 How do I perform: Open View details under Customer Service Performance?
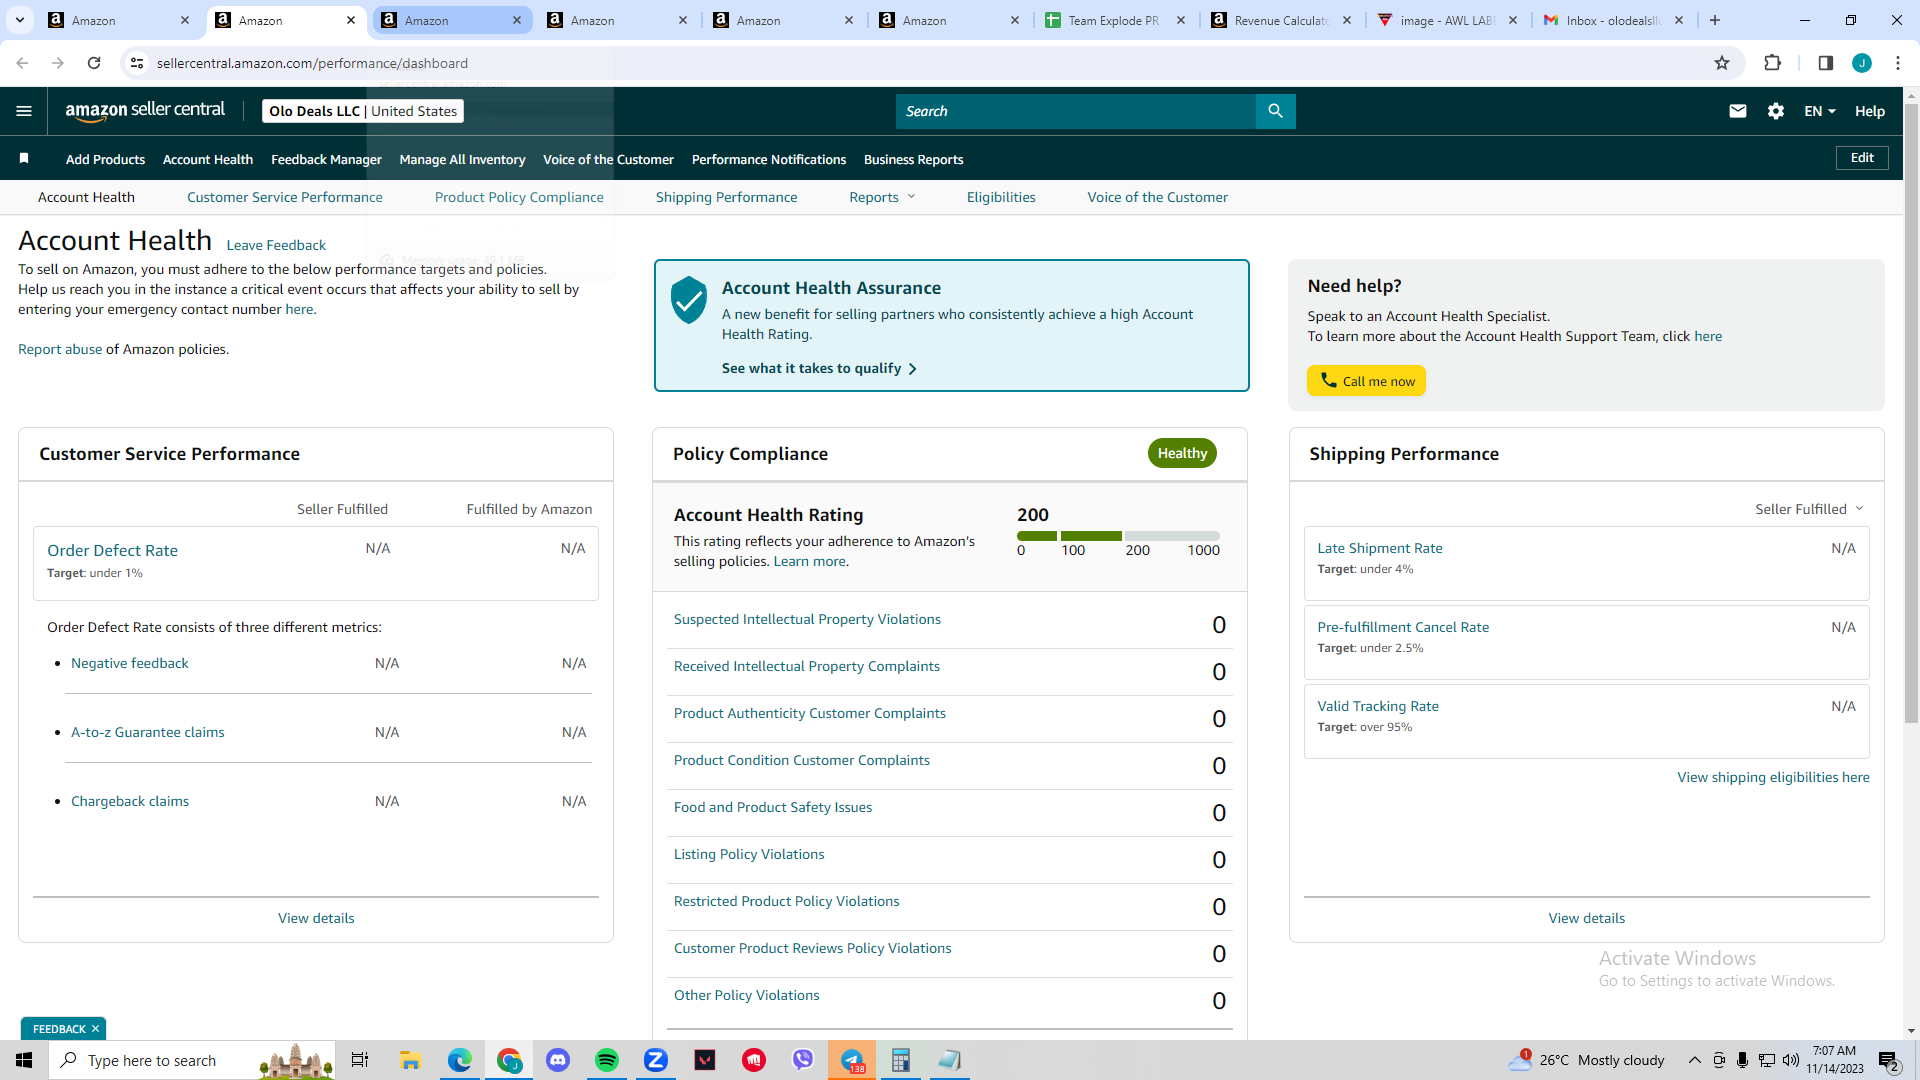pos(316,918)
